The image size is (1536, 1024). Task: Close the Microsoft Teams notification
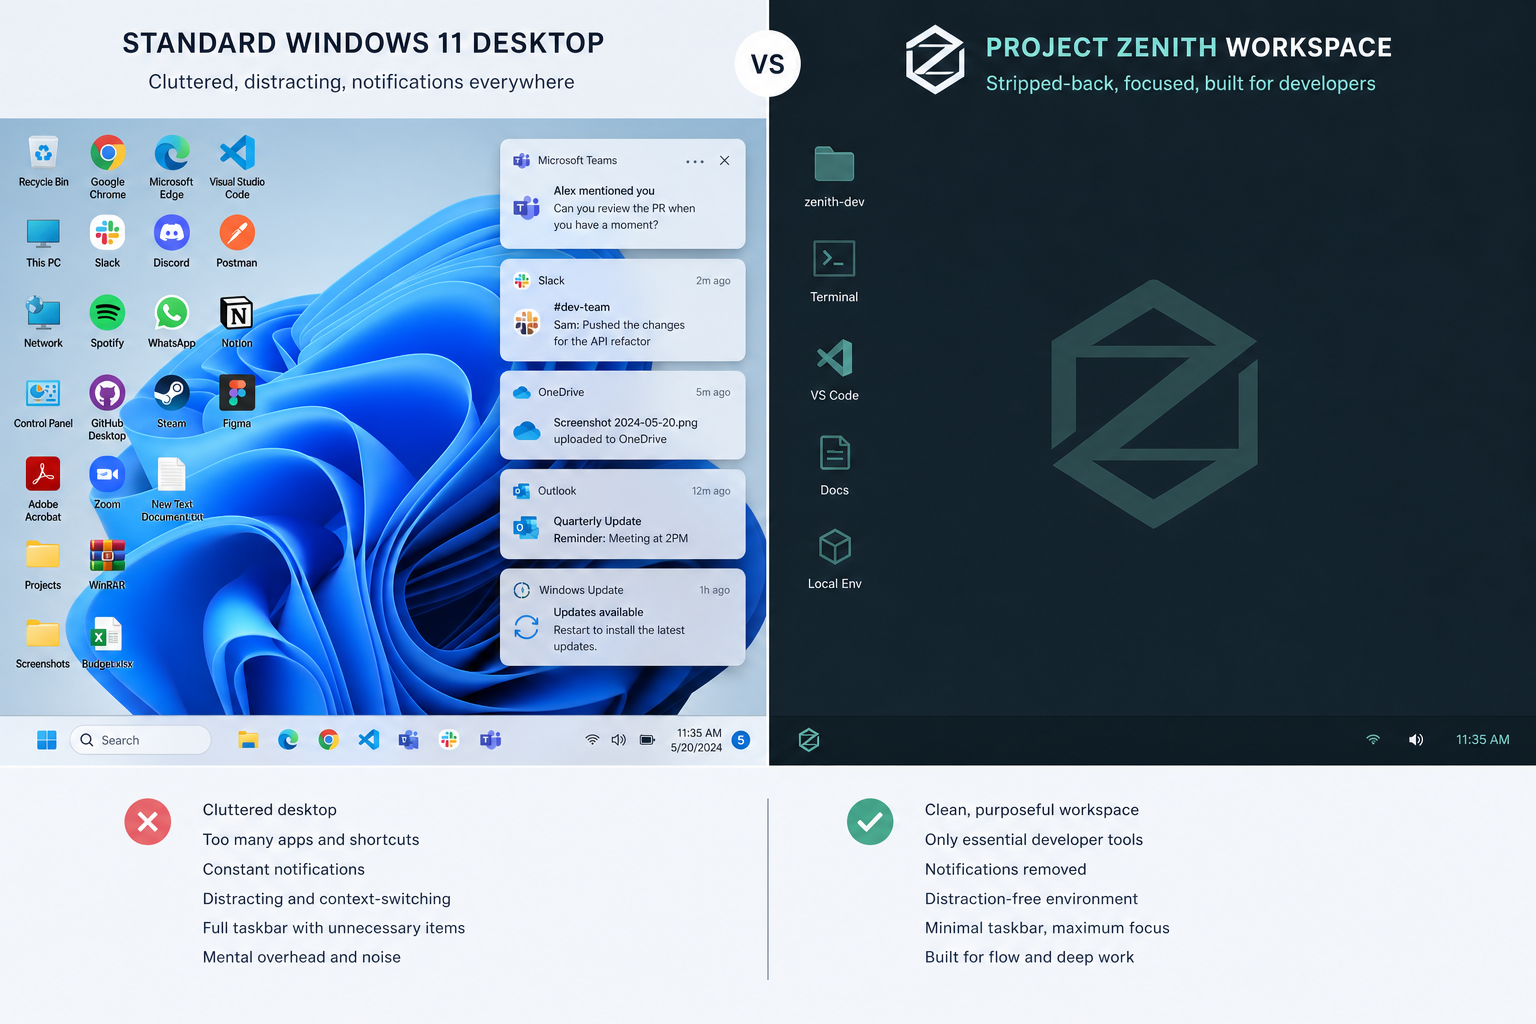(725, 160)
